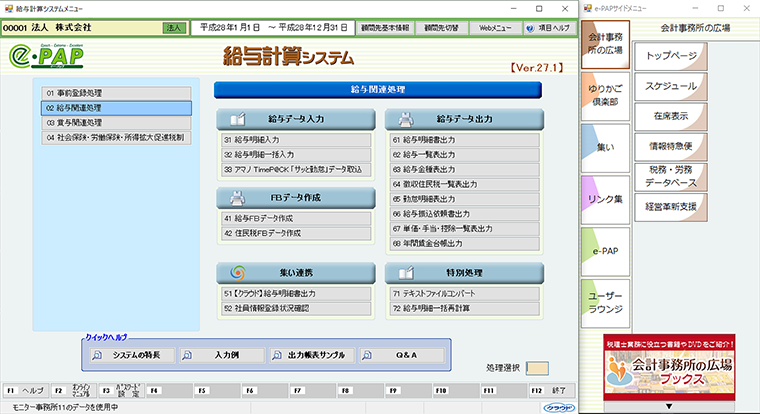The height and width of the screenshot is (414, 760).
Task: Click the F12 終了 function key
Action: (x=552, y=391)
